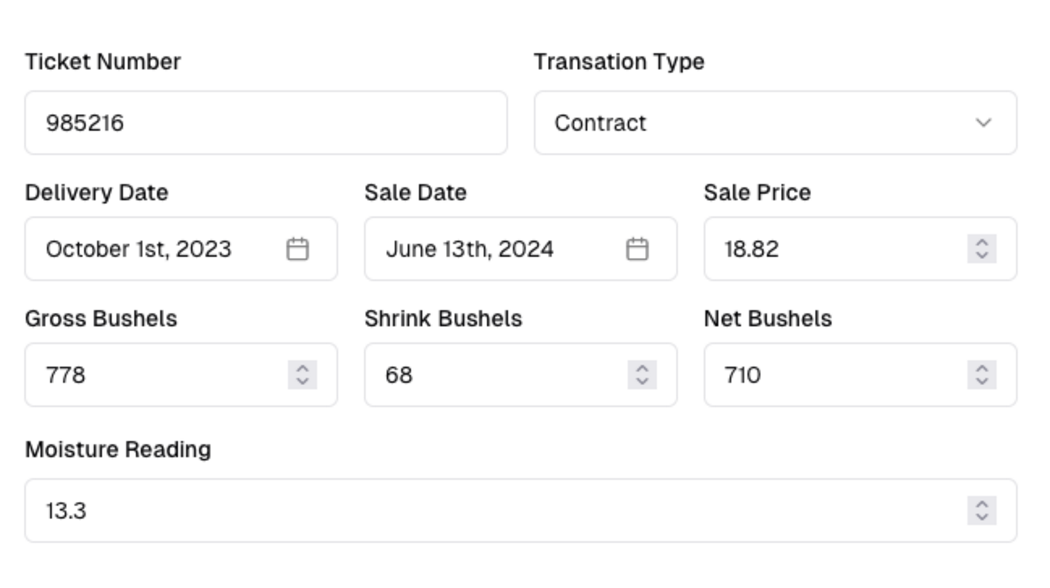The width and height of the screenshot is (1050, 588).
Task: Click the Moisture Reading label
Action: pos(118,449)
